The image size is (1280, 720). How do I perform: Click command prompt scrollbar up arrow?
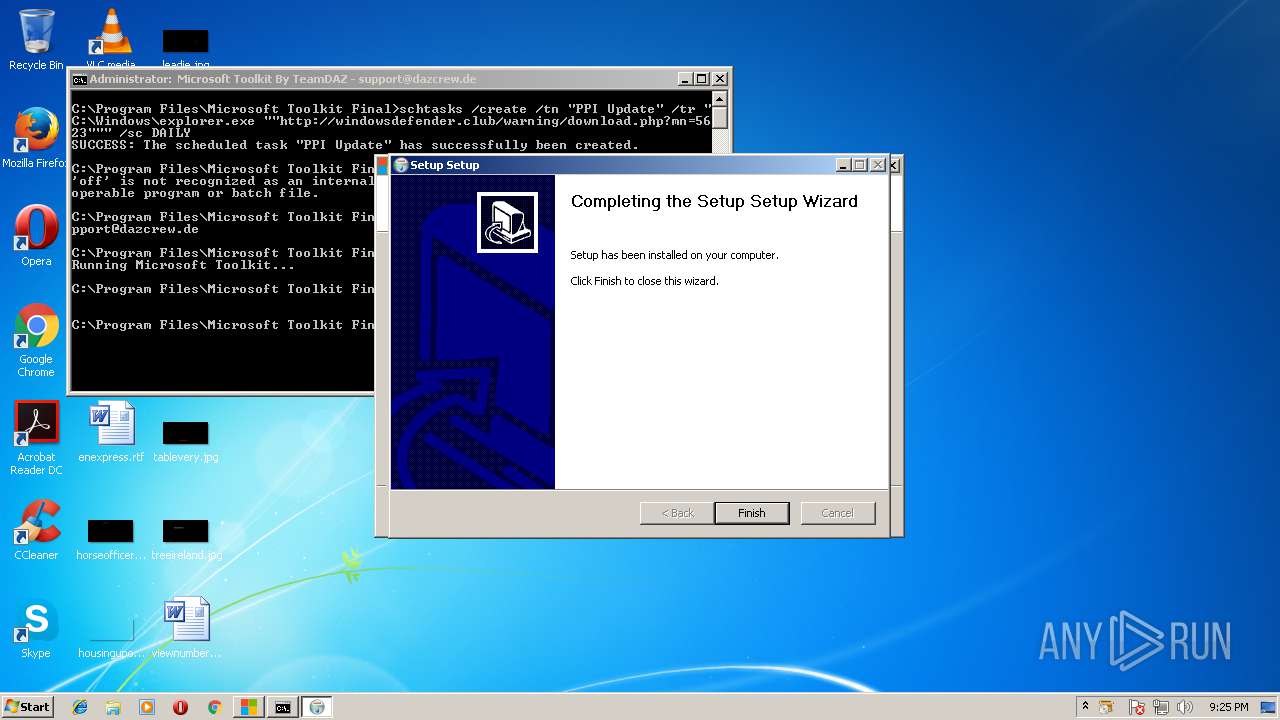click(x=720, y=99)
